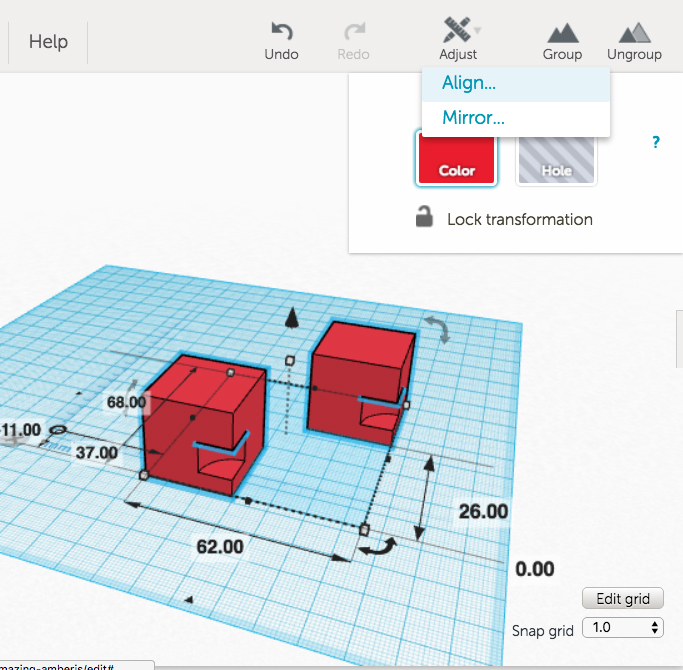This screenshot has height=670, width=683.
Task: Open the Help menu
Action: 48,42
